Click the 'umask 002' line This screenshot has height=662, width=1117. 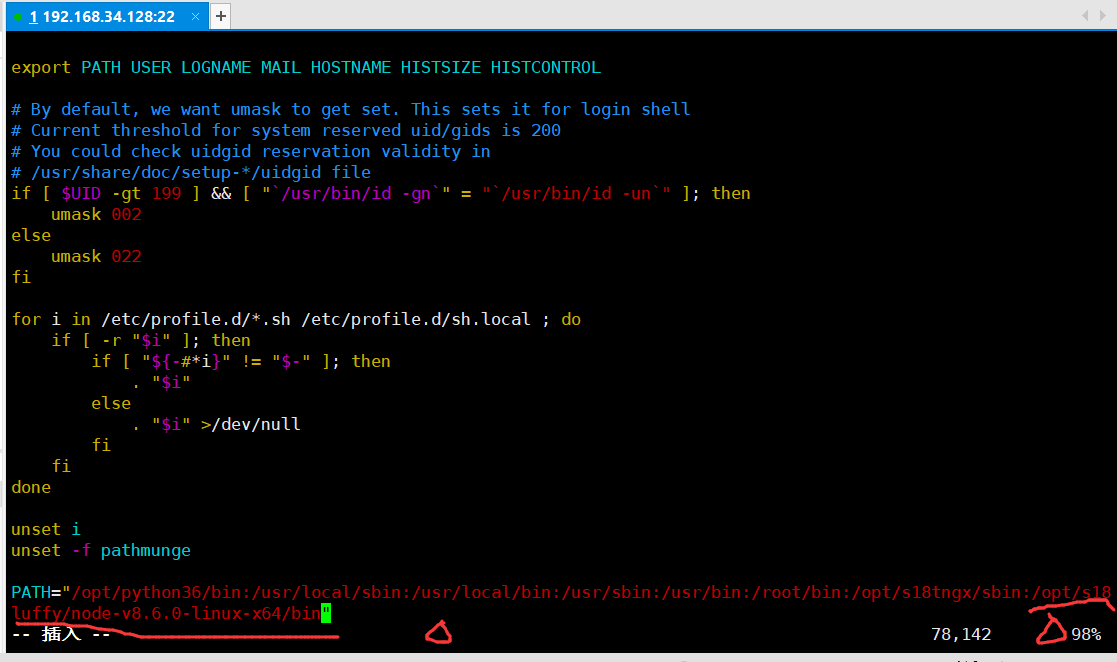(96, 214)
